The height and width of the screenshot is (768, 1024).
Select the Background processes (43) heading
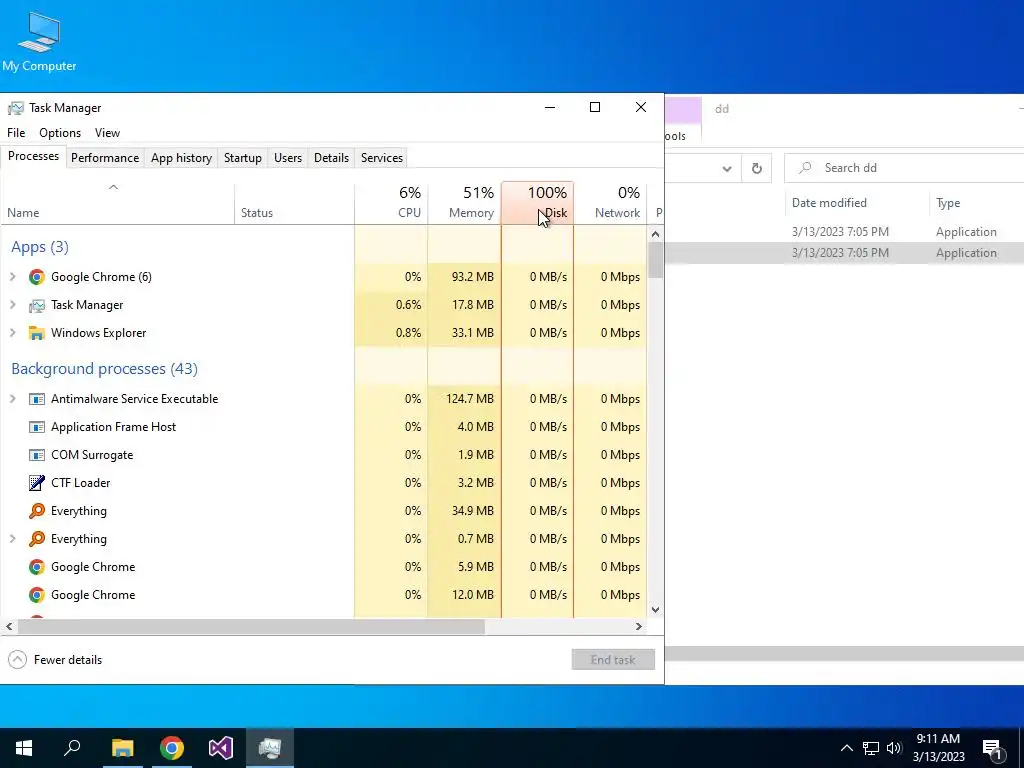coord(104,369)
